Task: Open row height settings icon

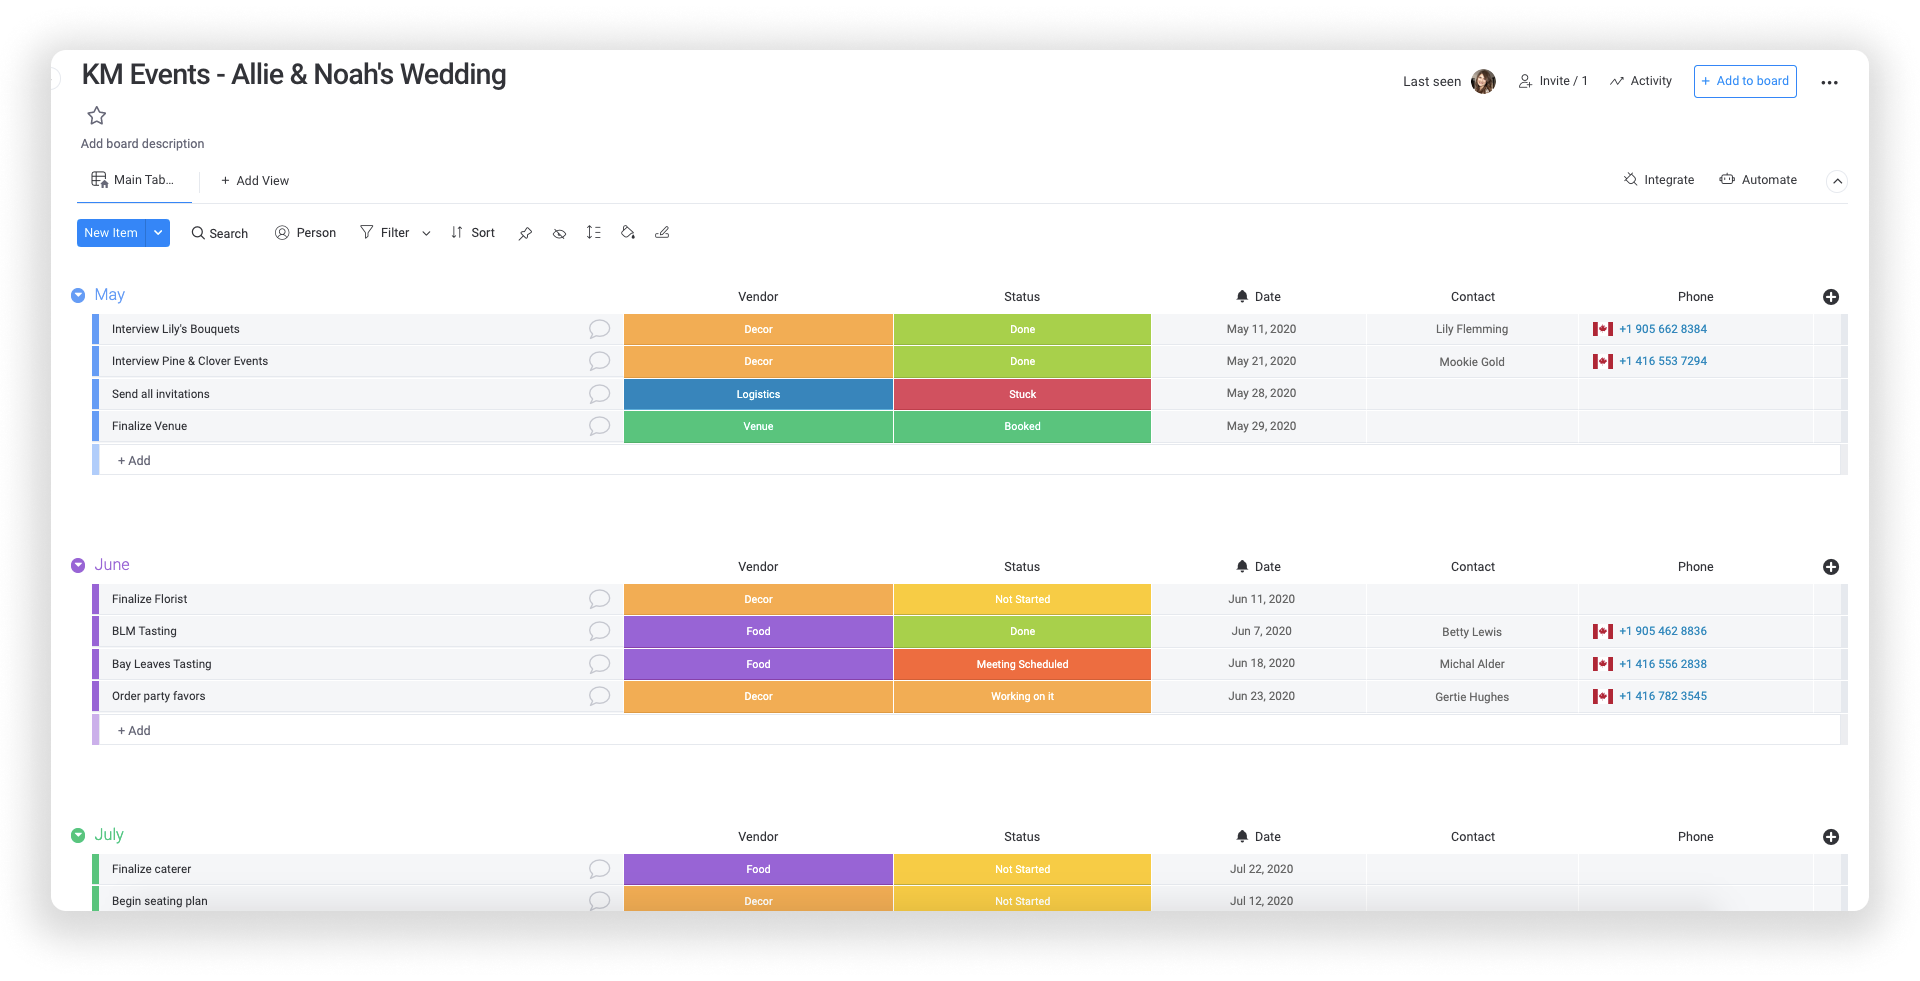Action: pos(594,232)
